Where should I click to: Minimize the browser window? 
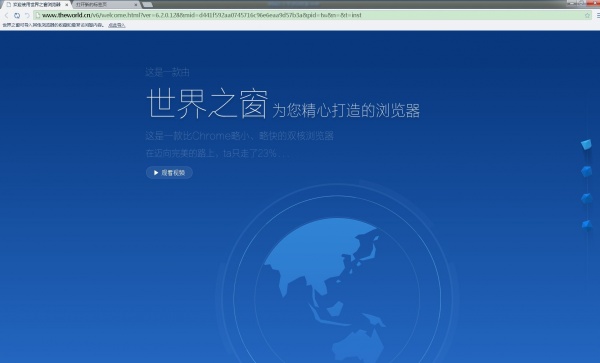coord(571,3)
